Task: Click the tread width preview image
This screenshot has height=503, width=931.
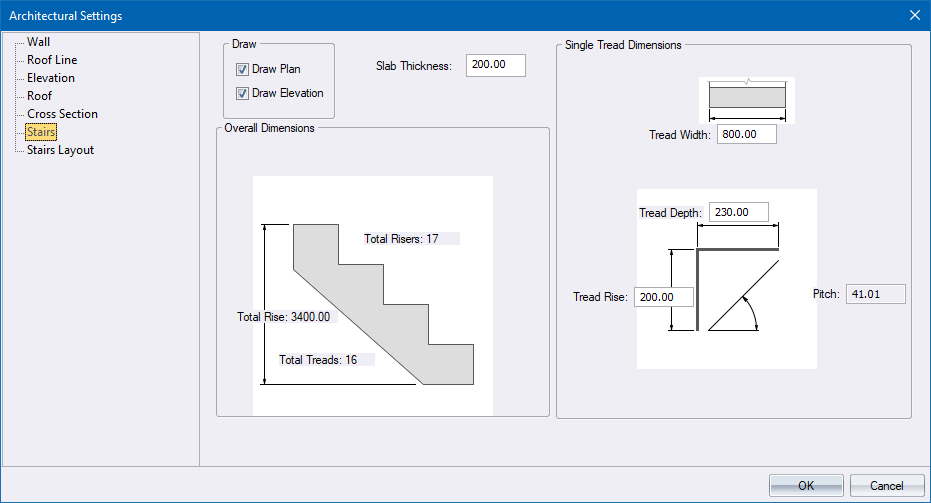Action: (x=746, y=99)
